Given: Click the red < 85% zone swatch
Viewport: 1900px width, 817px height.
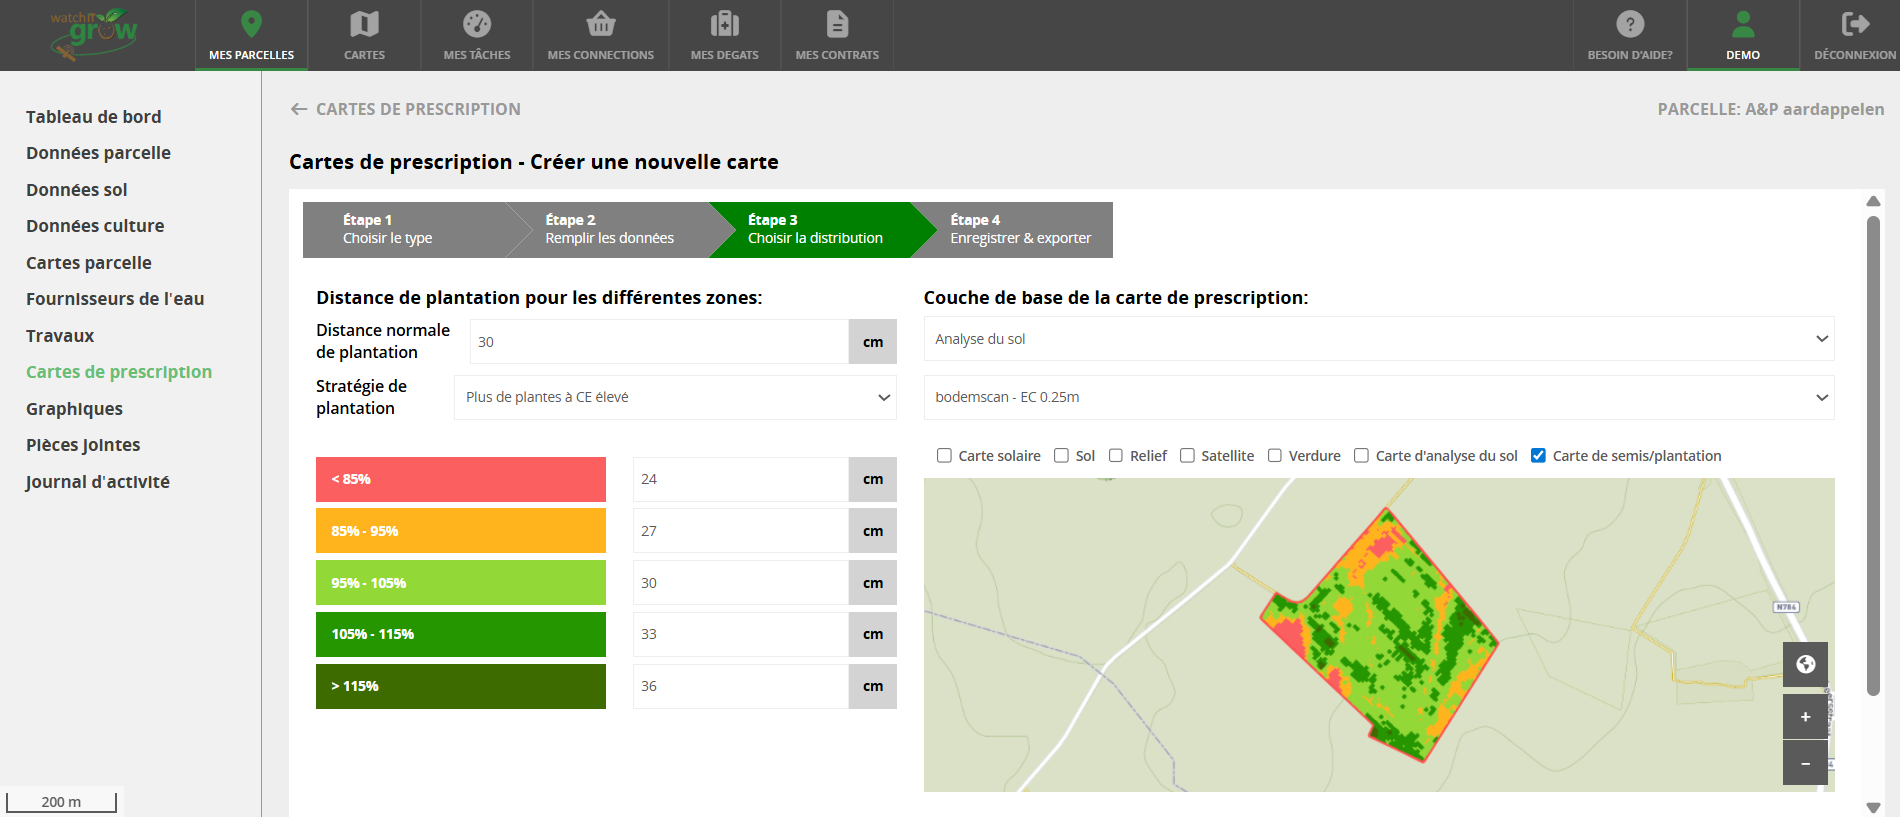Looking at the screenshot, I should pos(461,479).
